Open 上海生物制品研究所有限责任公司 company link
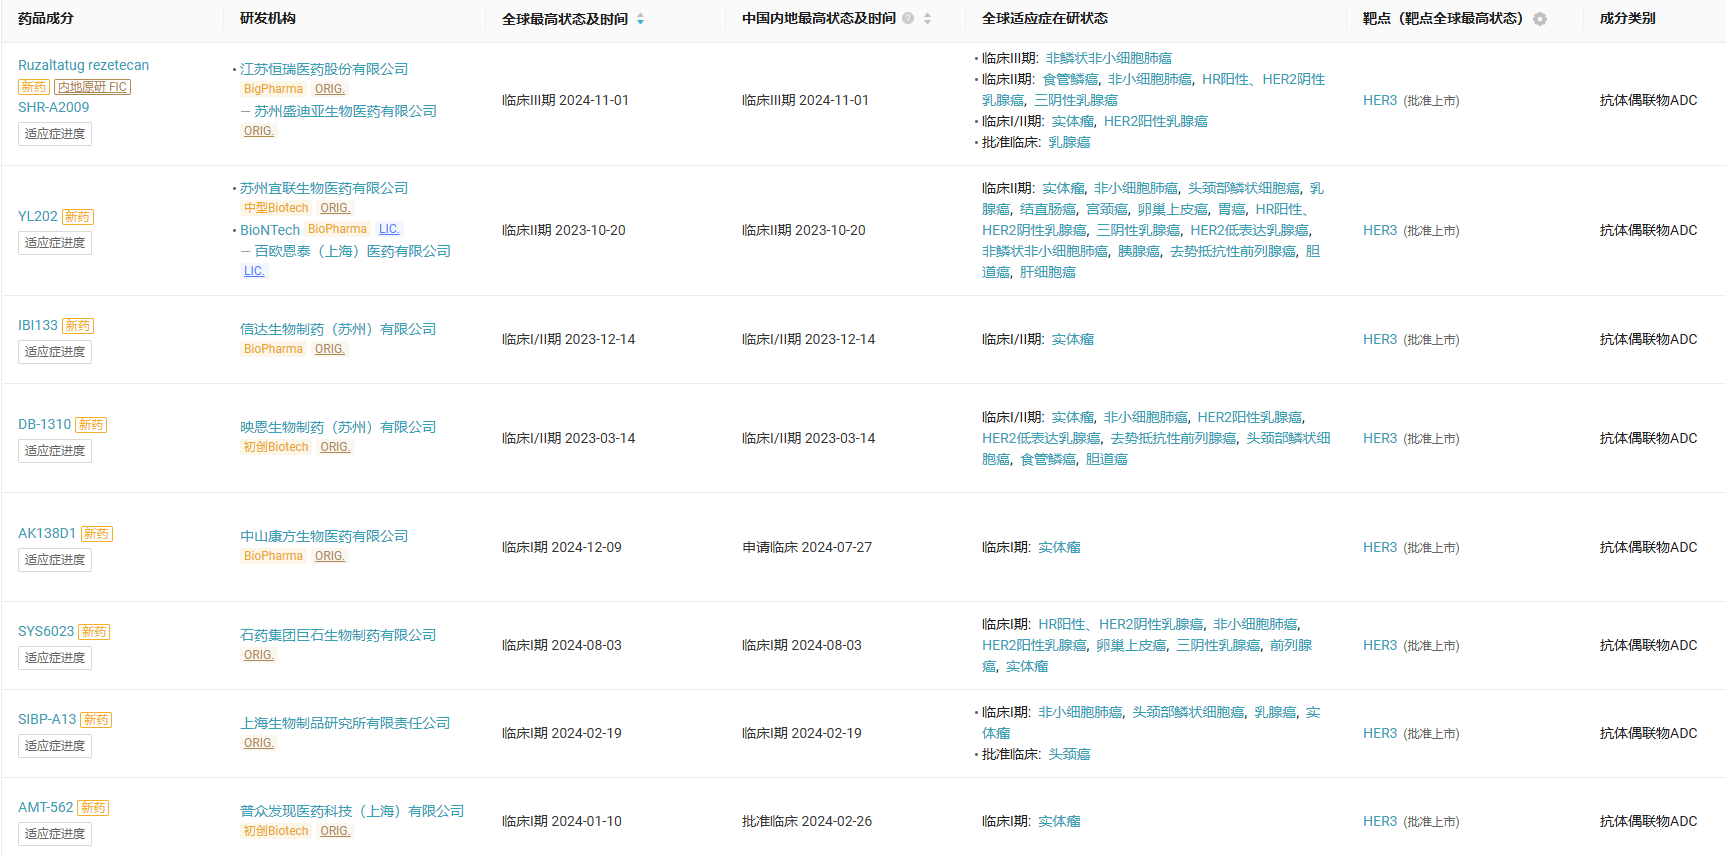 coord(345,723)
